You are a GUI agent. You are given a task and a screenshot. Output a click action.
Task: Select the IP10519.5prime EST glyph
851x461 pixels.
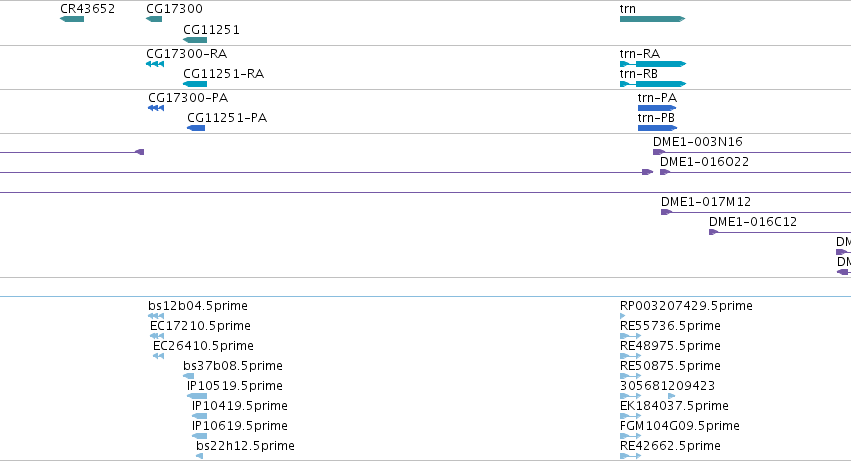click(196, 396)
